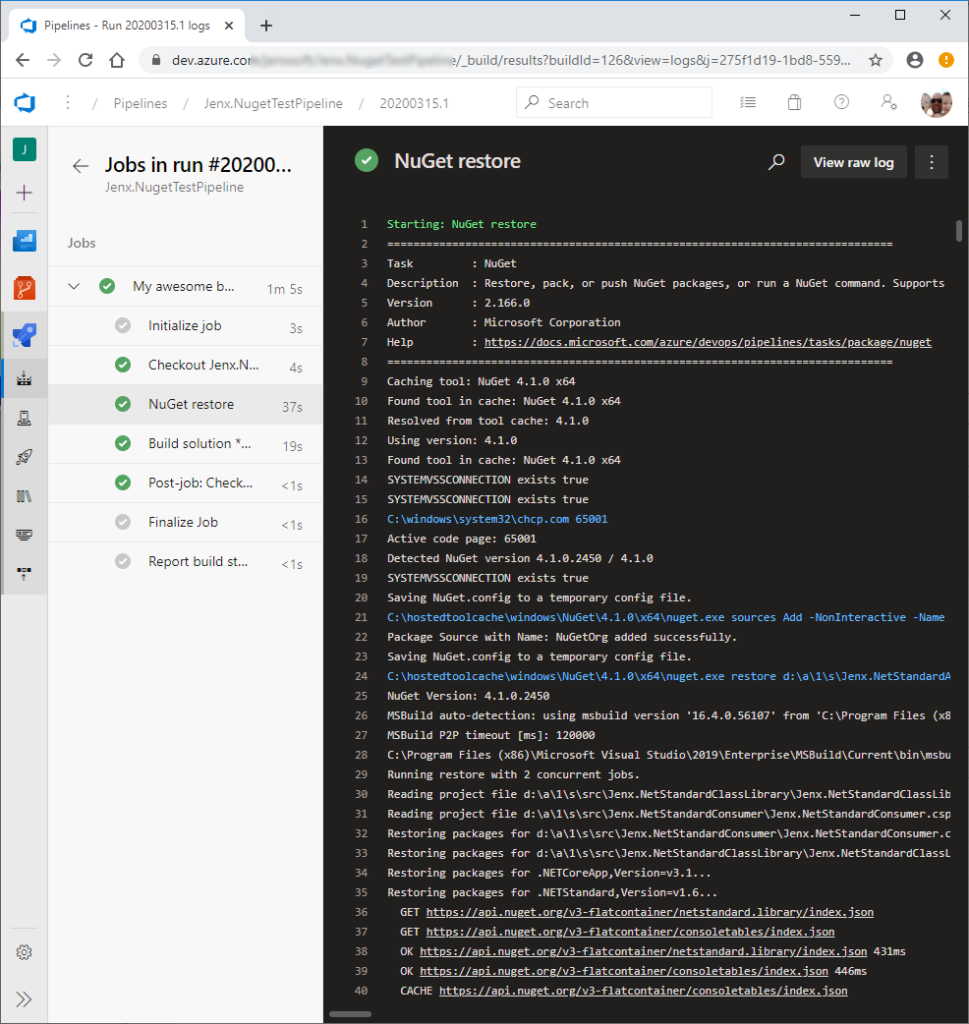Open user settings icon in header
Screen dimensions: 969x1024
tap(888, 103)
